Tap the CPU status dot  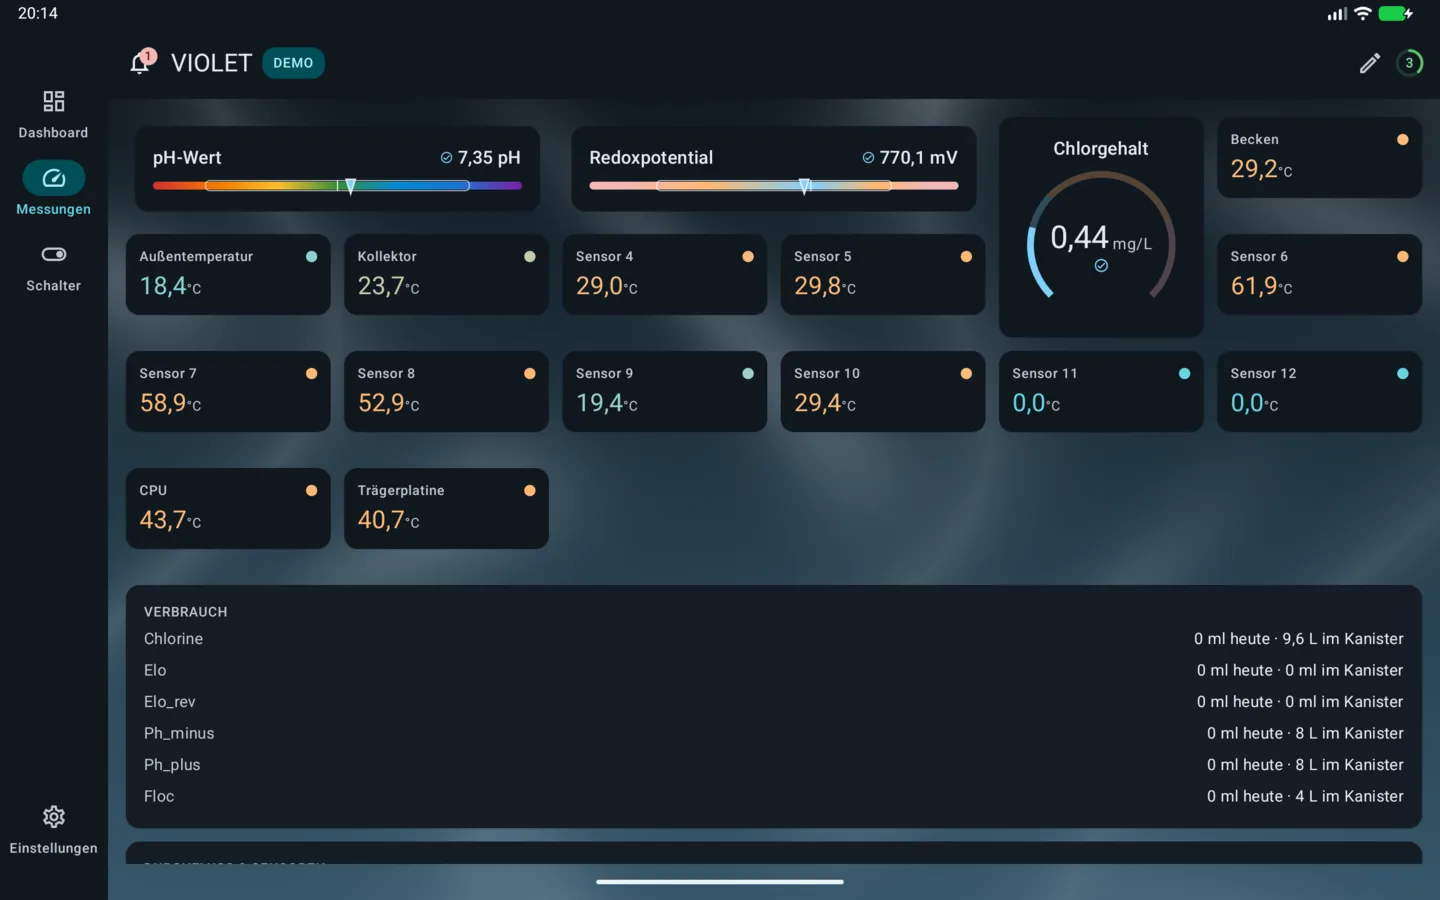pyautogui.click(x=312, y=491)
